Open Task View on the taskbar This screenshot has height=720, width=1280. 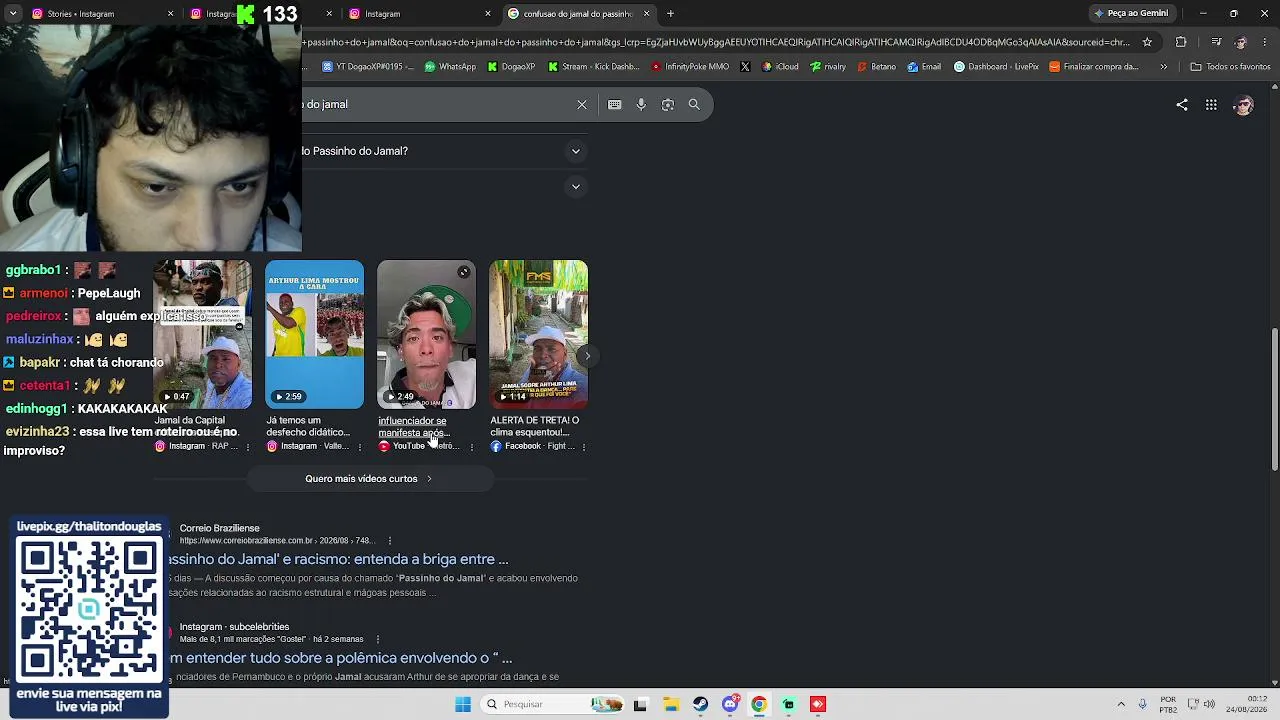(x=640, y=704)
